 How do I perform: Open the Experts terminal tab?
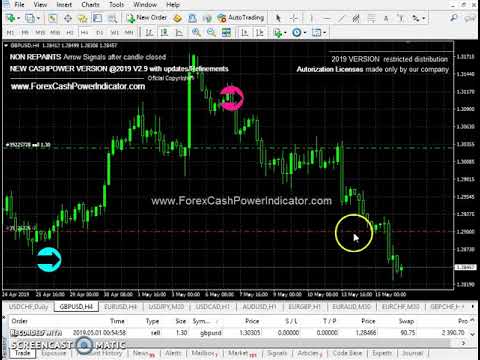pyautogui.click(x=382, y=353)
